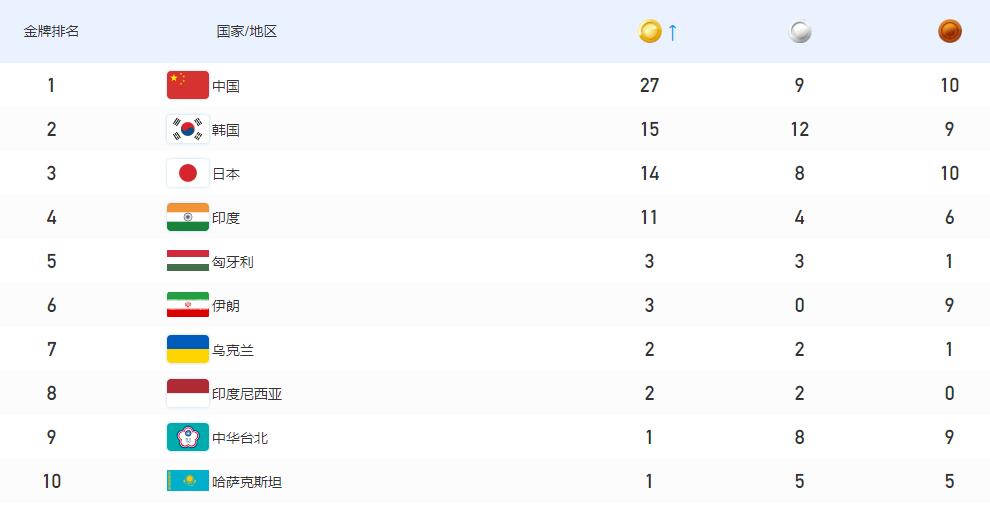Click the silver medal column icon
990x509 pixels.
click(800, 32)
